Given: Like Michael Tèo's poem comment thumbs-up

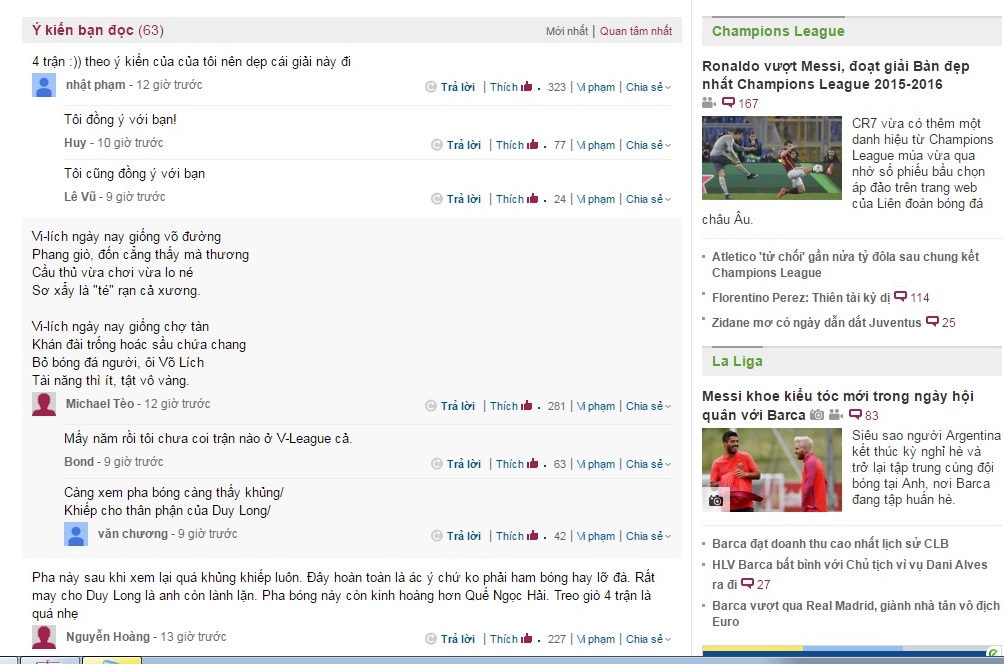Looking at the screenshot, I should point(526,405).
